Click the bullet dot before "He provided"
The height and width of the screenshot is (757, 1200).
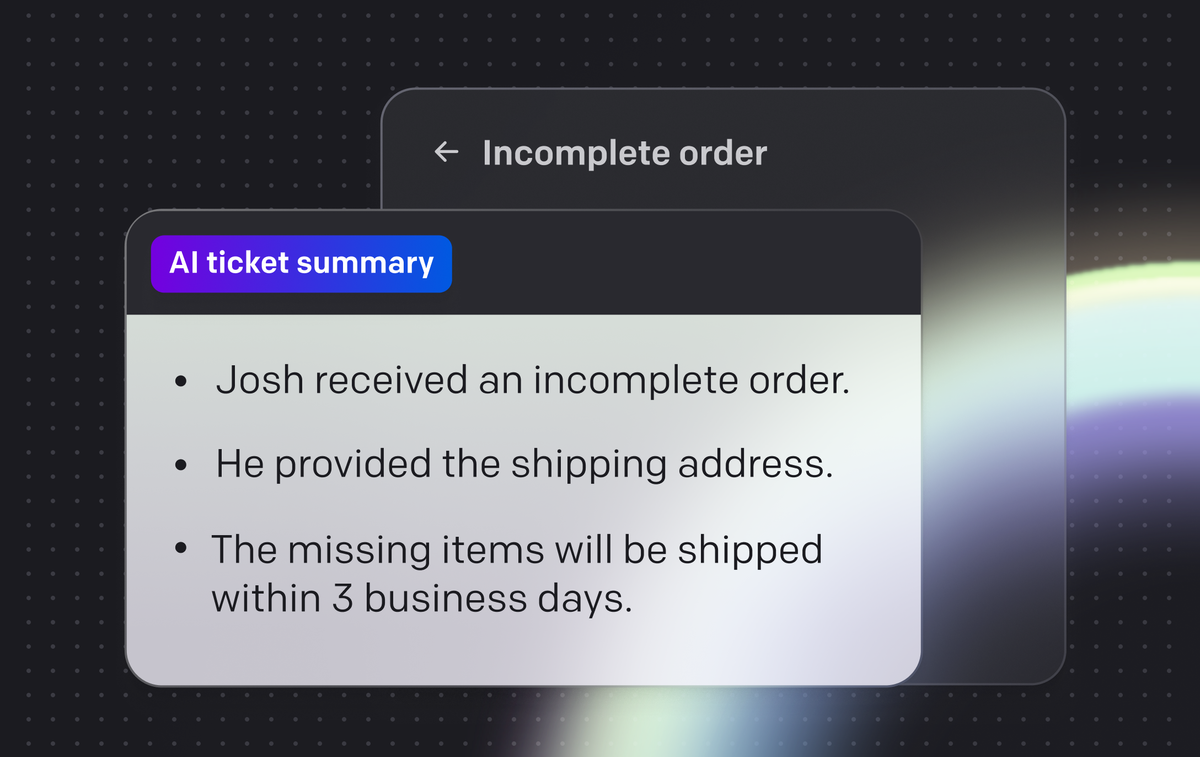click(x=180, y=466)
